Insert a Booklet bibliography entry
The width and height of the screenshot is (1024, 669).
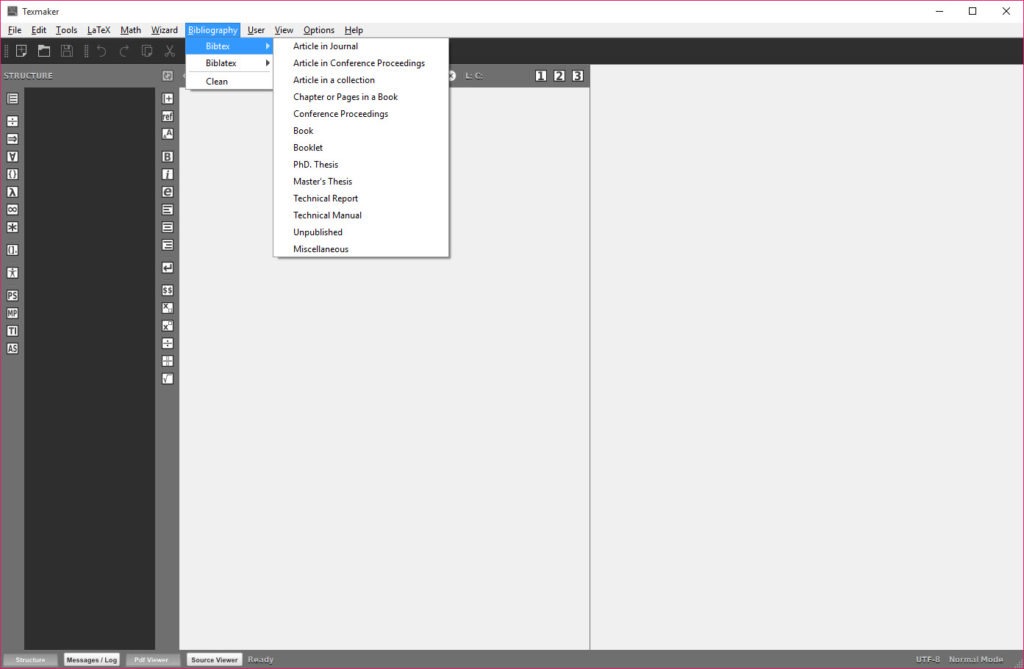[x=361, y=148]
